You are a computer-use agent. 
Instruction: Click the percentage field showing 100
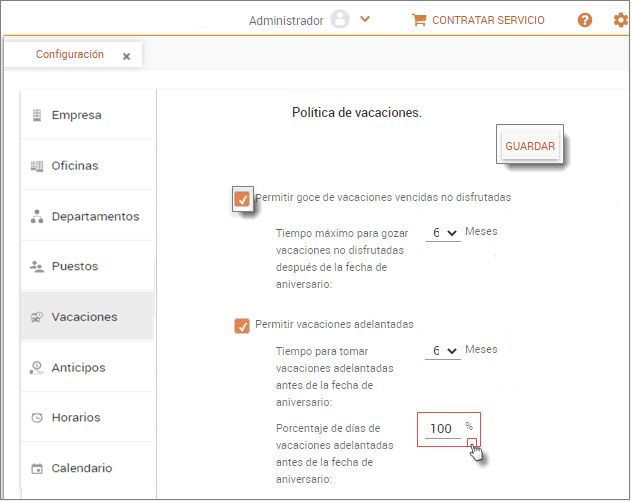point(441,428)
